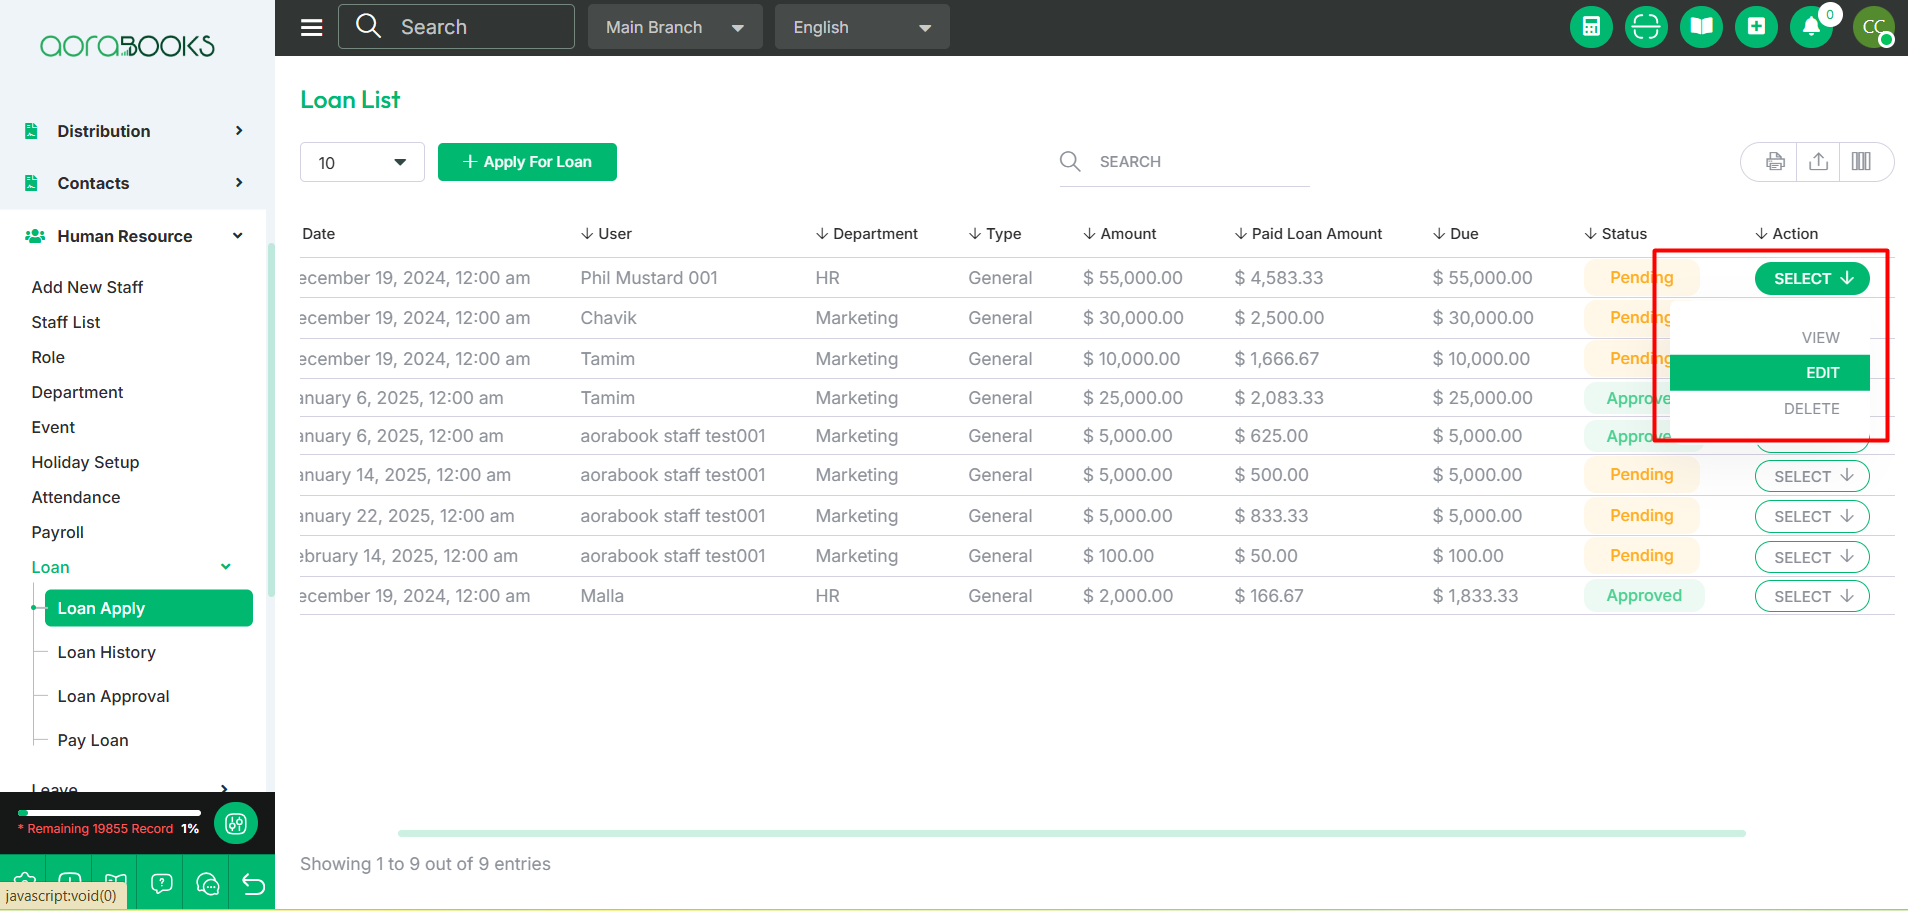The height and width of the screenshot is (911, 1908).
Task: Open SELECT dropdown for January 14 row
Action: pos(1812,476)
